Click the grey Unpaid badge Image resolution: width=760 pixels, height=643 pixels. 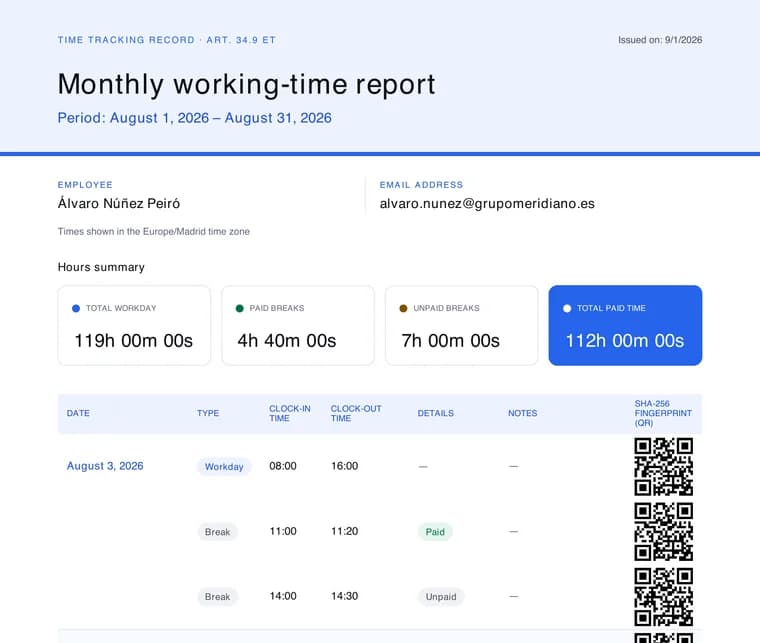click(x=441, y=596)
